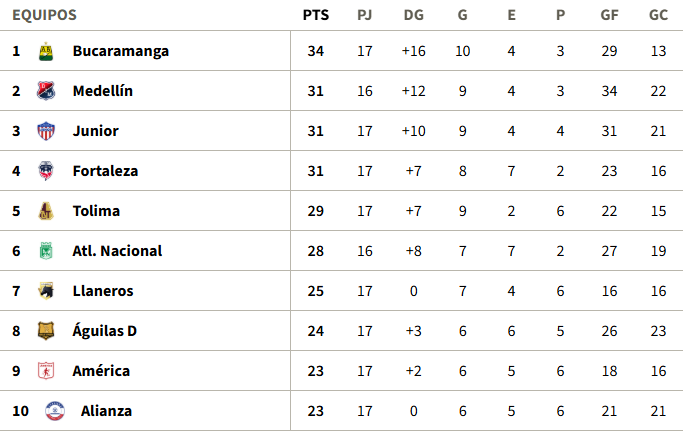Click the Junior team crest icon
The width and height of the screenshot is (684, 431).
pyautogui.click(x=46, y=131)
